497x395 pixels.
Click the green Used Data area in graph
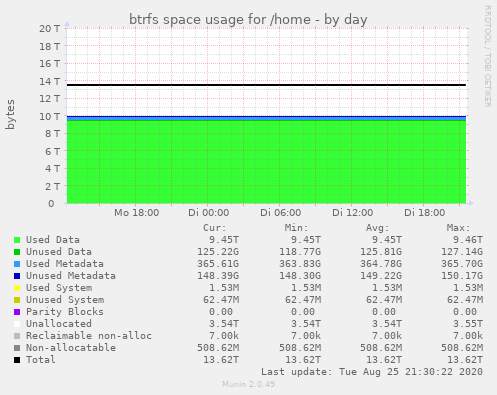click(x=266, y=162)
